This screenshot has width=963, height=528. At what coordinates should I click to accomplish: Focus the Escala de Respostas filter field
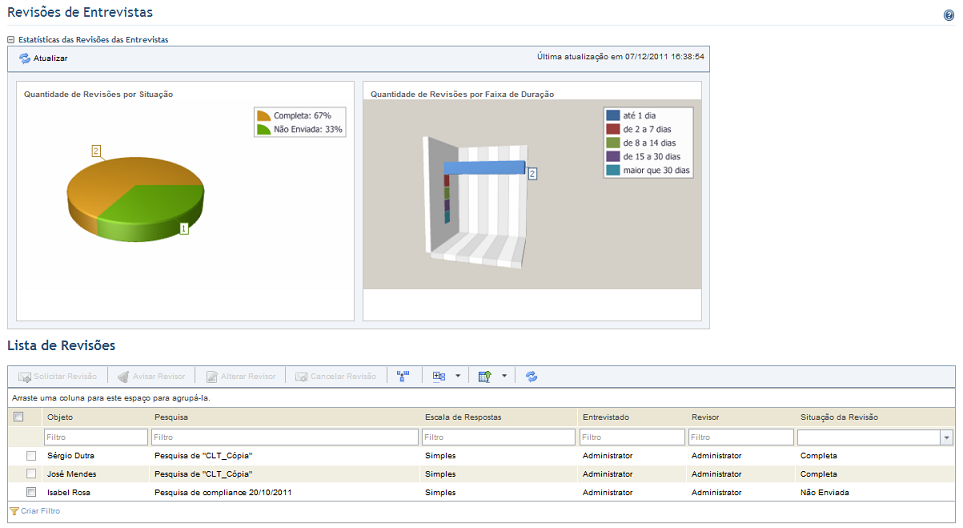point(499,437)
